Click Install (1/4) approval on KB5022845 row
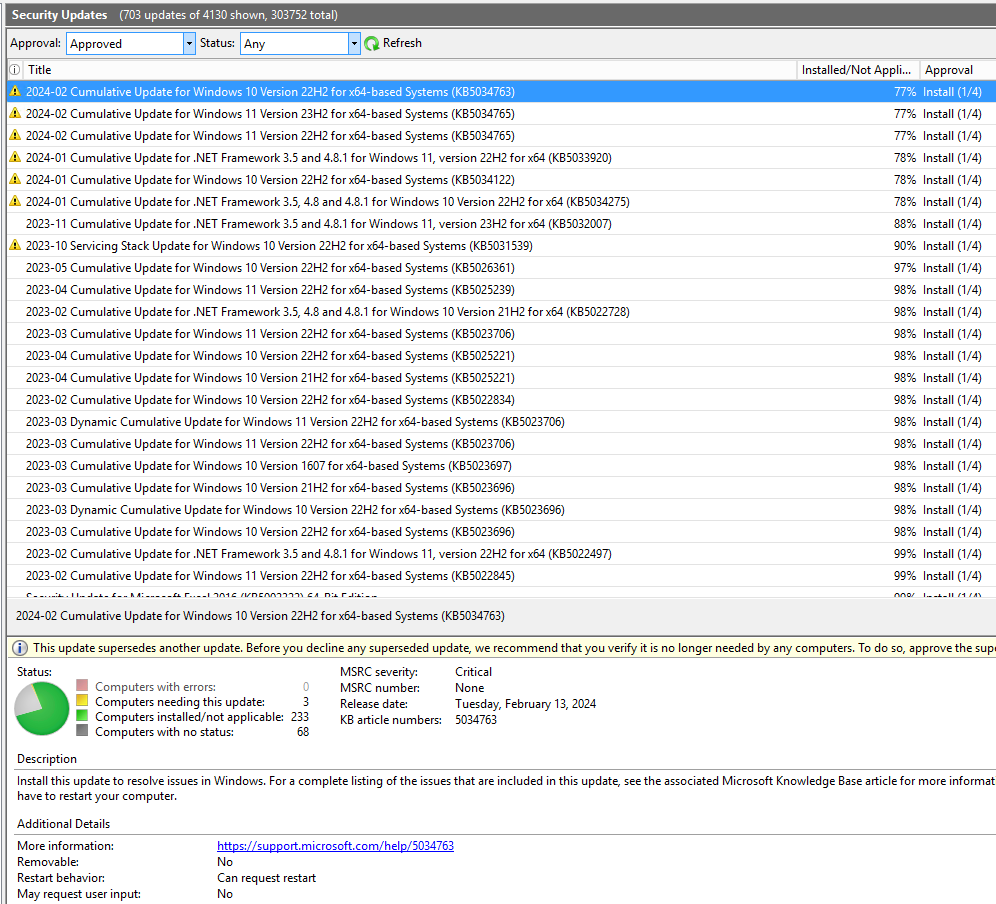The image size is (996, 904). coord(952,576)
